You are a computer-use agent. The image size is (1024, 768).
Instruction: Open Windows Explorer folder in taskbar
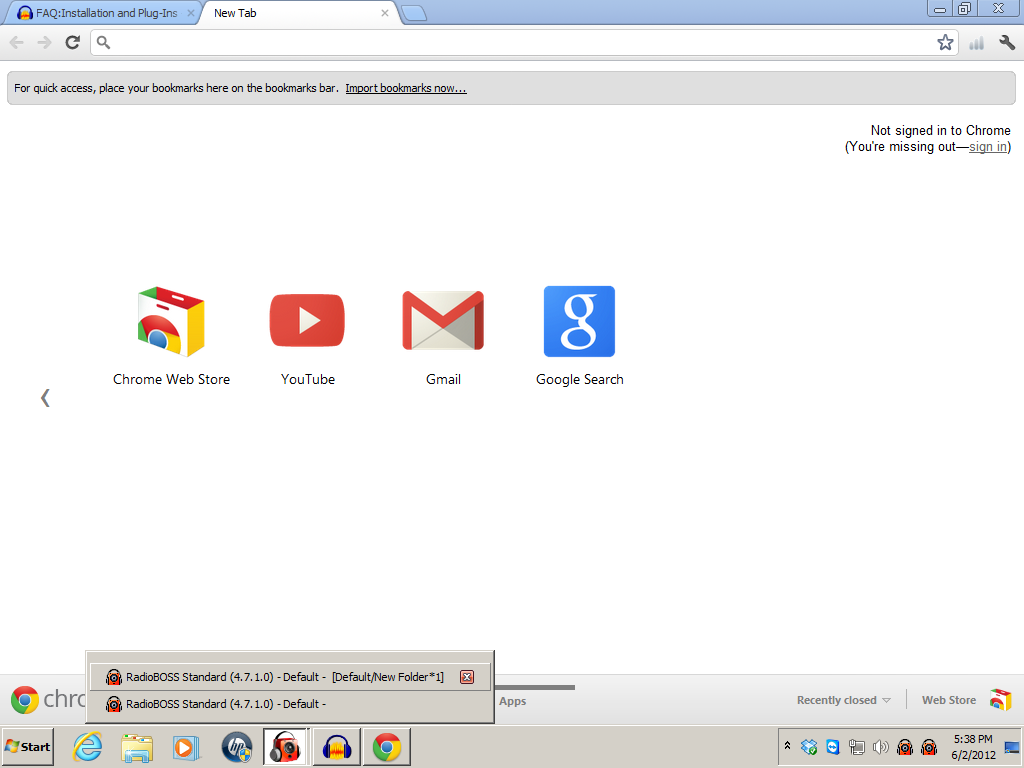click(137, 747)
